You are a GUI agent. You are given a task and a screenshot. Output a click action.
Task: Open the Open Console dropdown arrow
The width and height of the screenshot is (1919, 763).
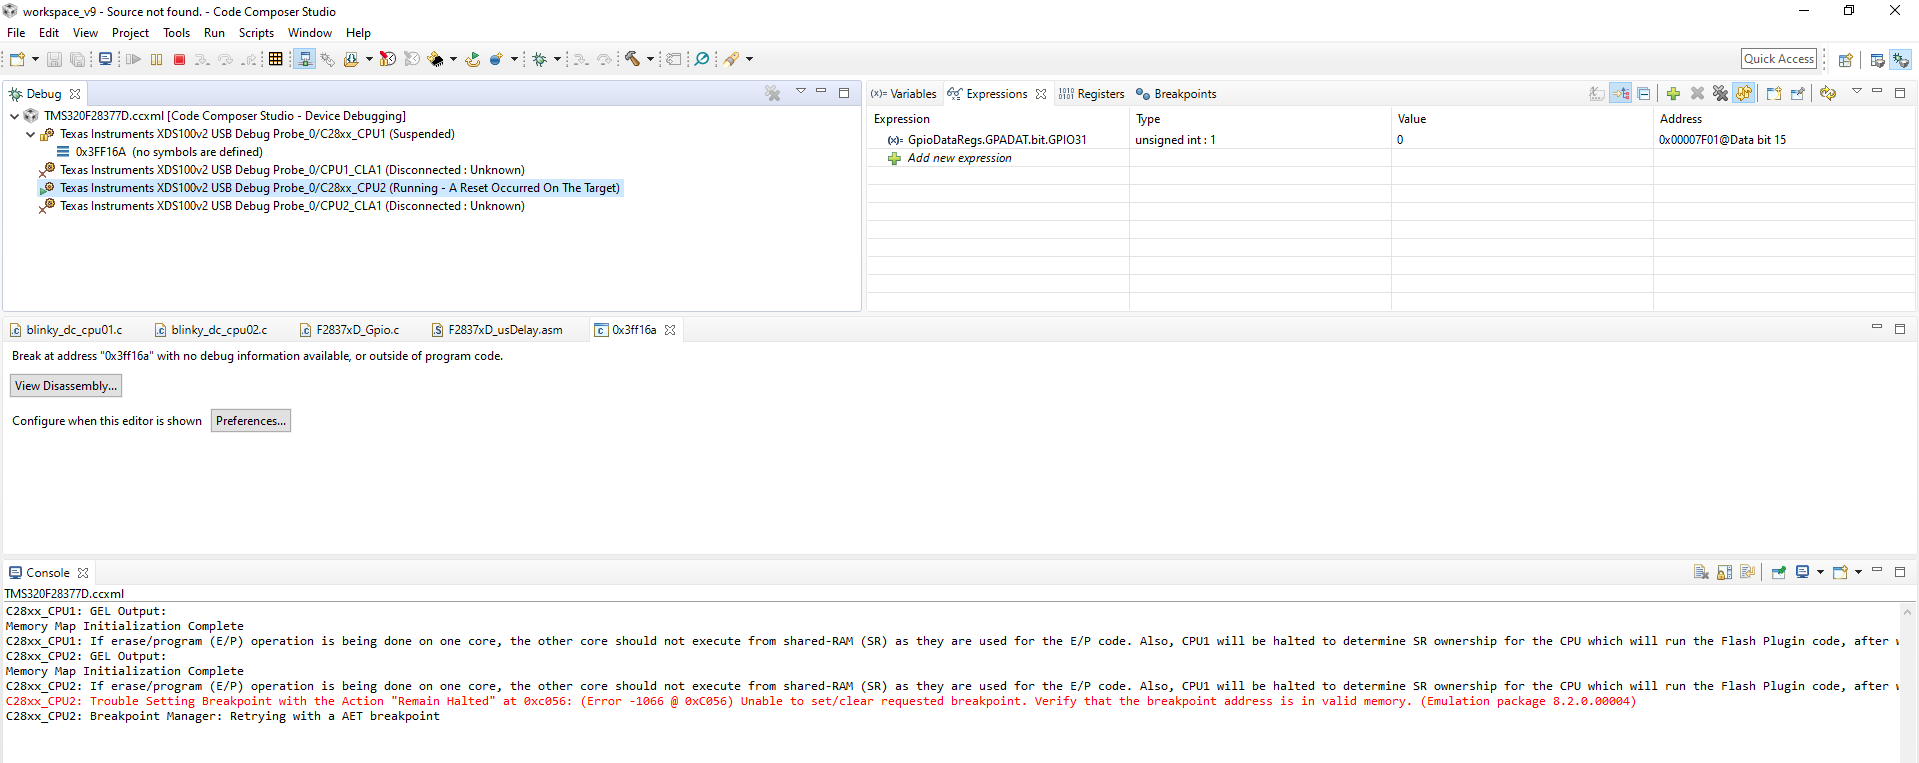1858,573
